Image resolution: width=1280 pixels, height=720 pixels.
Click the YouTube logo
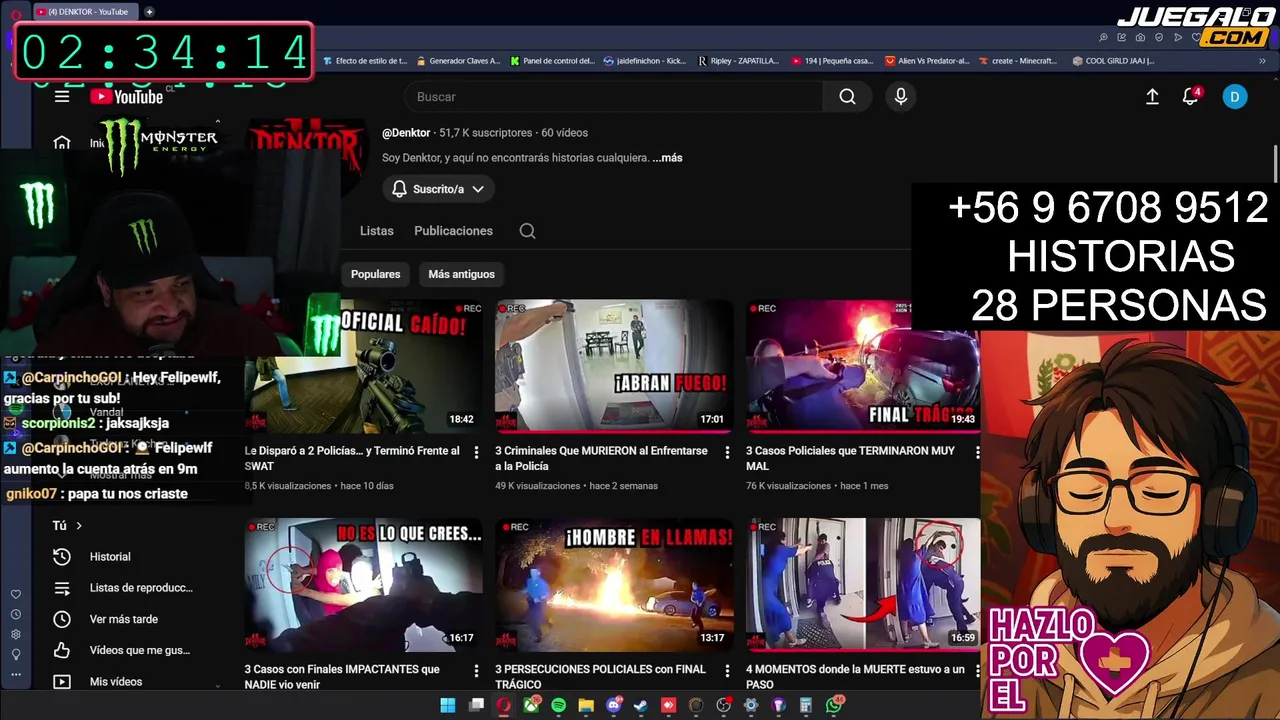point(126,97)
